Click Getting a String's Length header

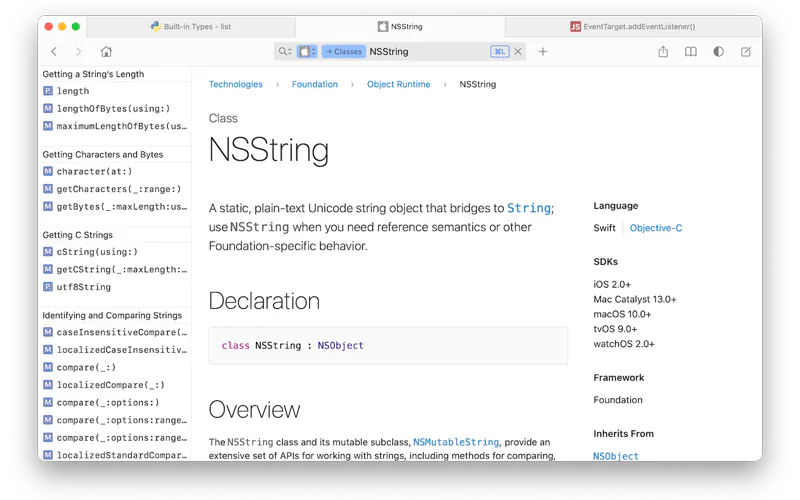[x=93, y=74]
